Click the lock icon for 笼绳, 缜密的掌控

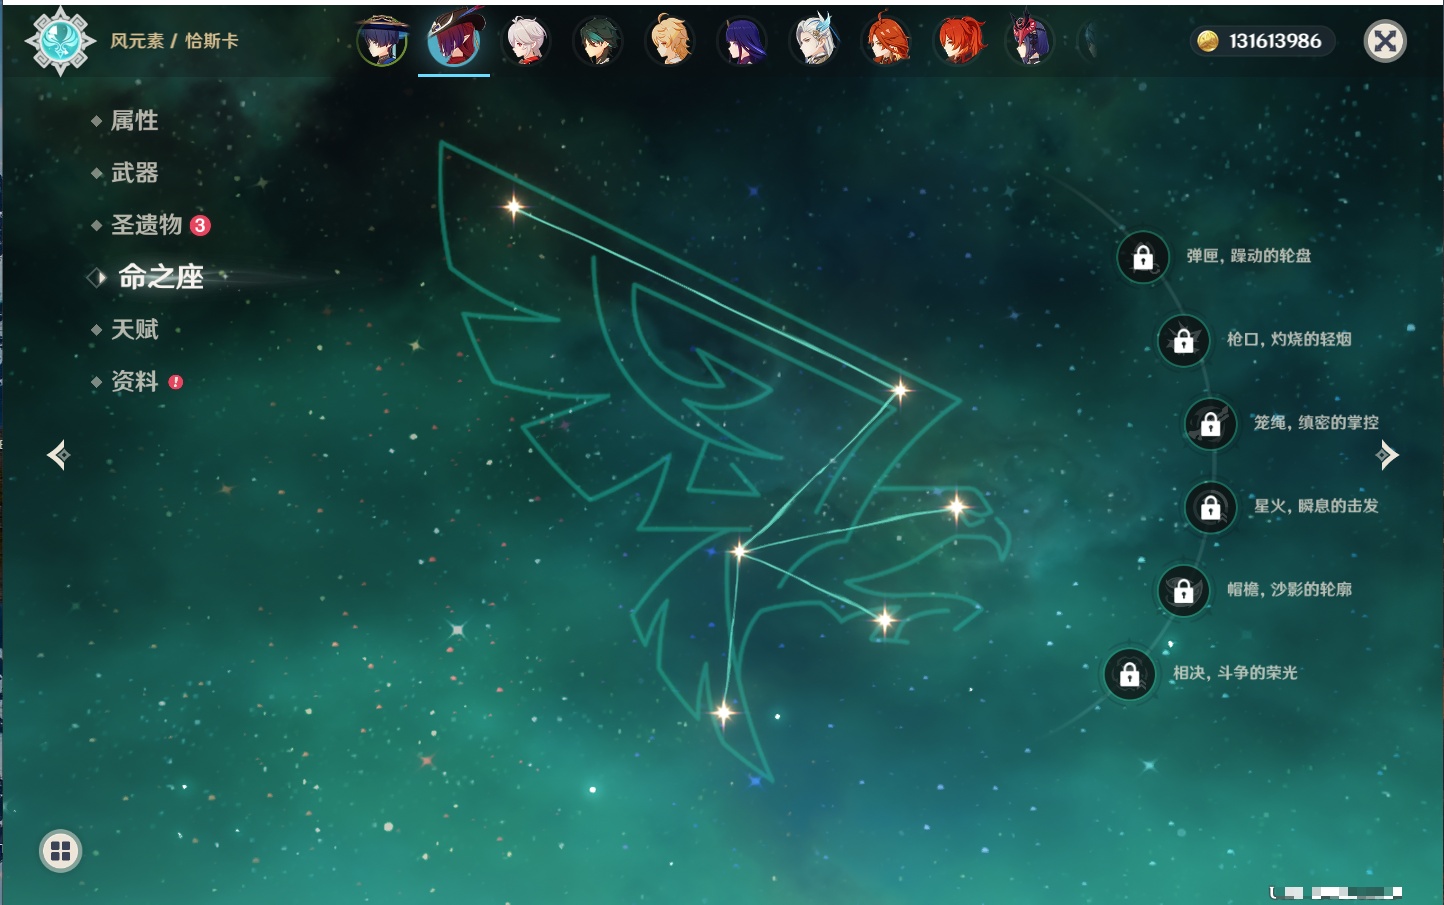(1211, 424)
